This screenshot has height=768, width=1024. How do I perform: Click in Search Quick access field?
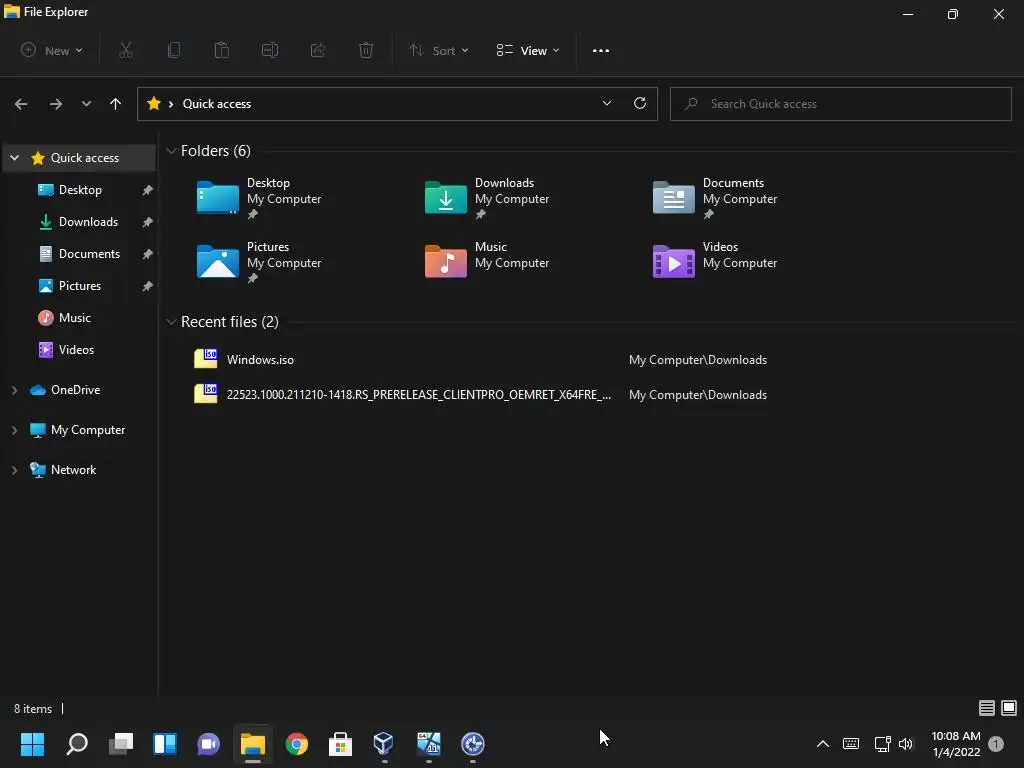pos(840,104)
